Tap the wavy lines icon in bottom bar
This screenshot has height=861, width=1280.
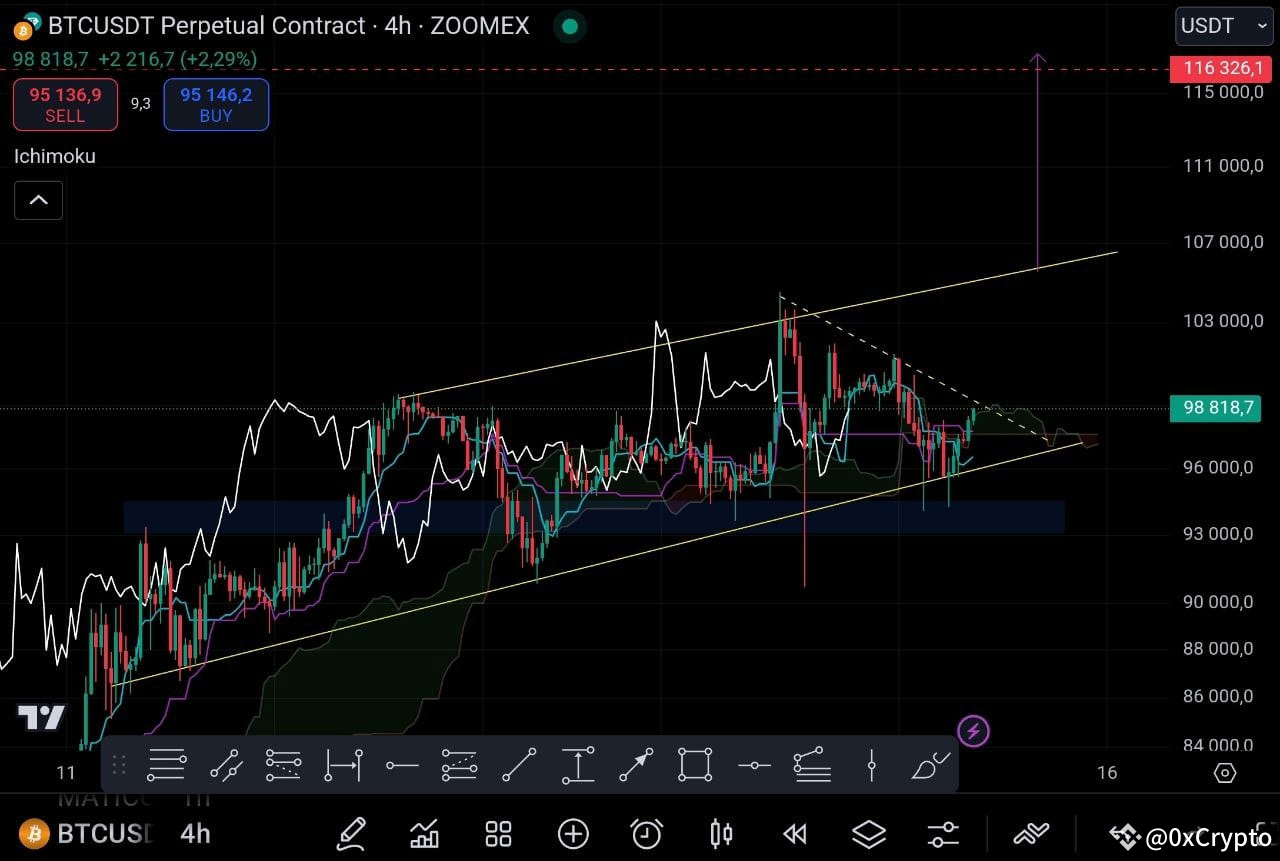pyautogui.click(x=1031, y=833)
